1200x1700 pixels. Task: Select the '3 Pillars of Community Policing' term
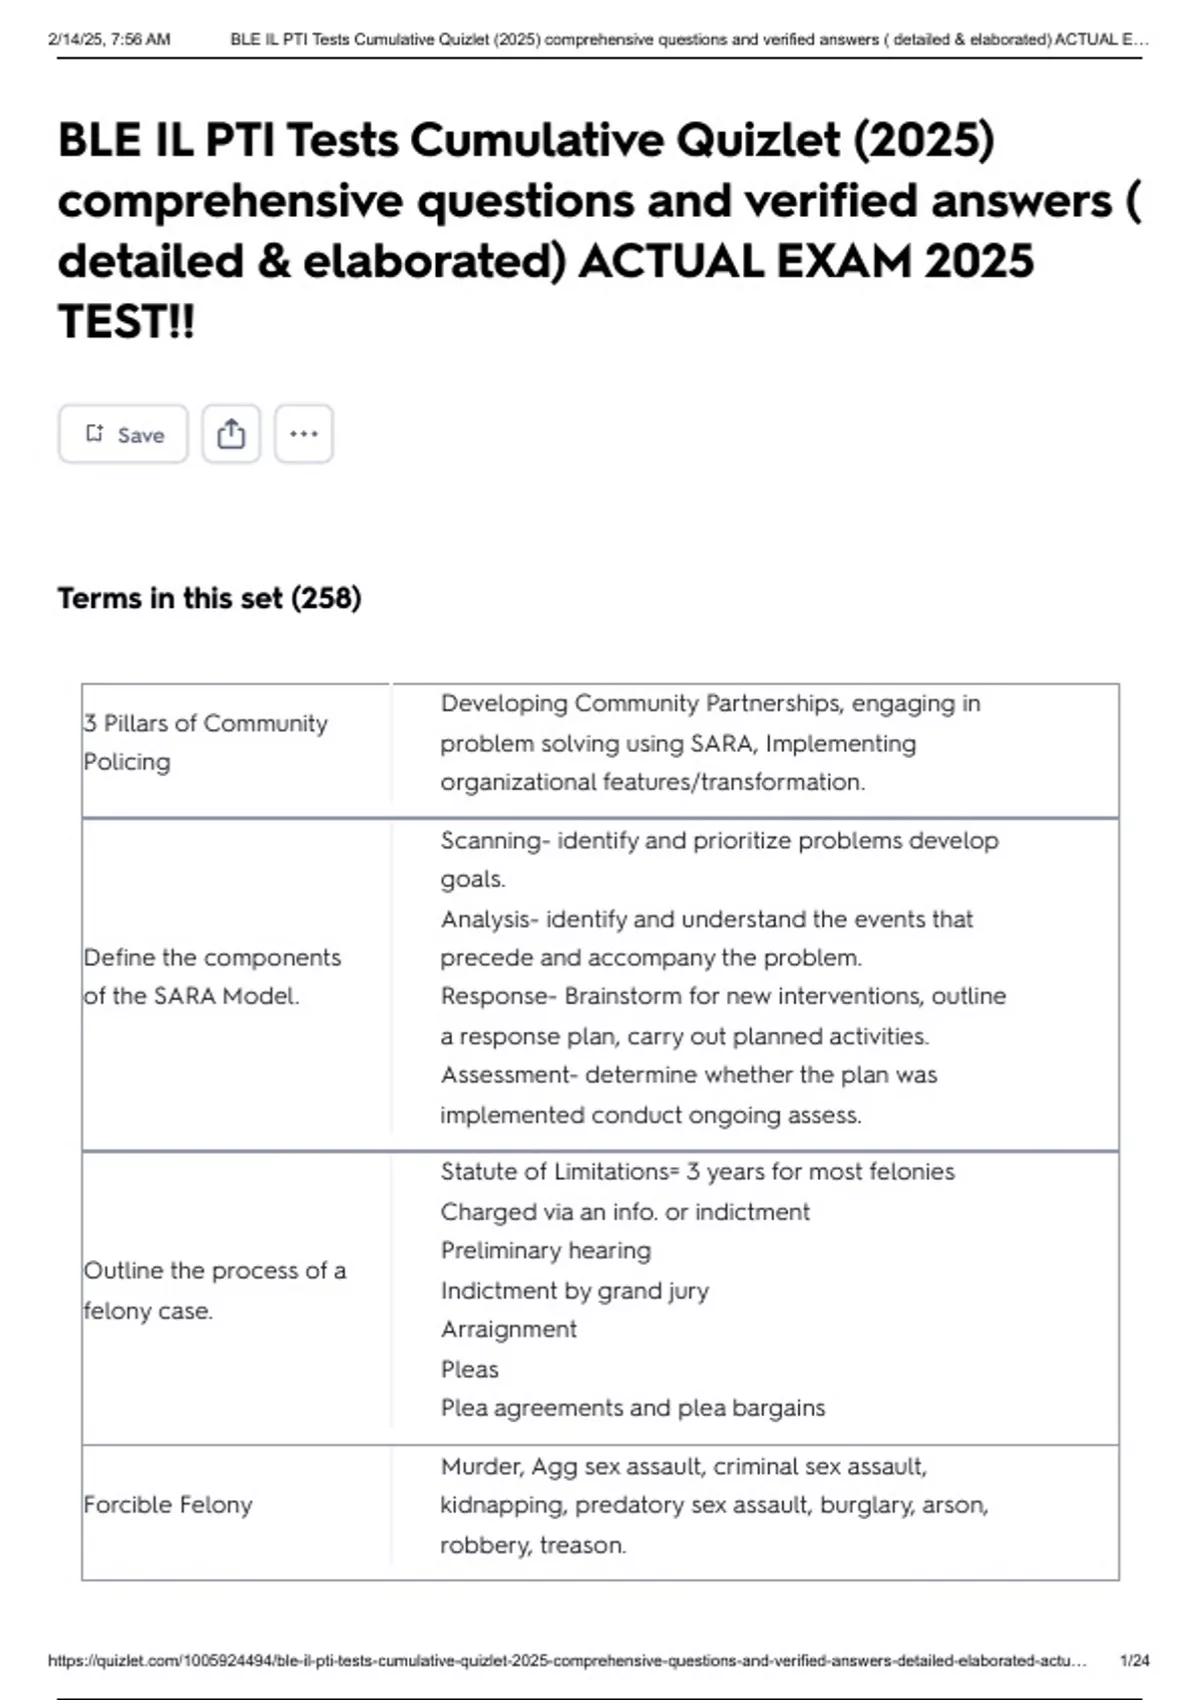pos(206,742)
